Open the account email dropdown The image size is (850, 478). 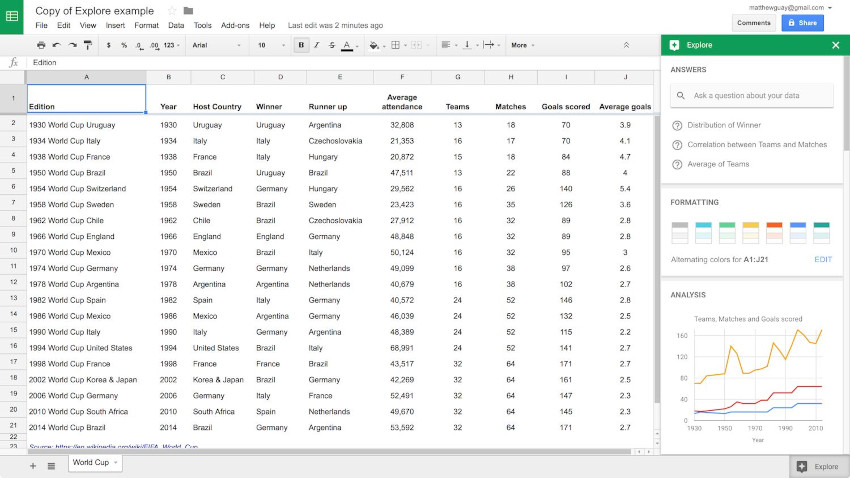(790, 8)
